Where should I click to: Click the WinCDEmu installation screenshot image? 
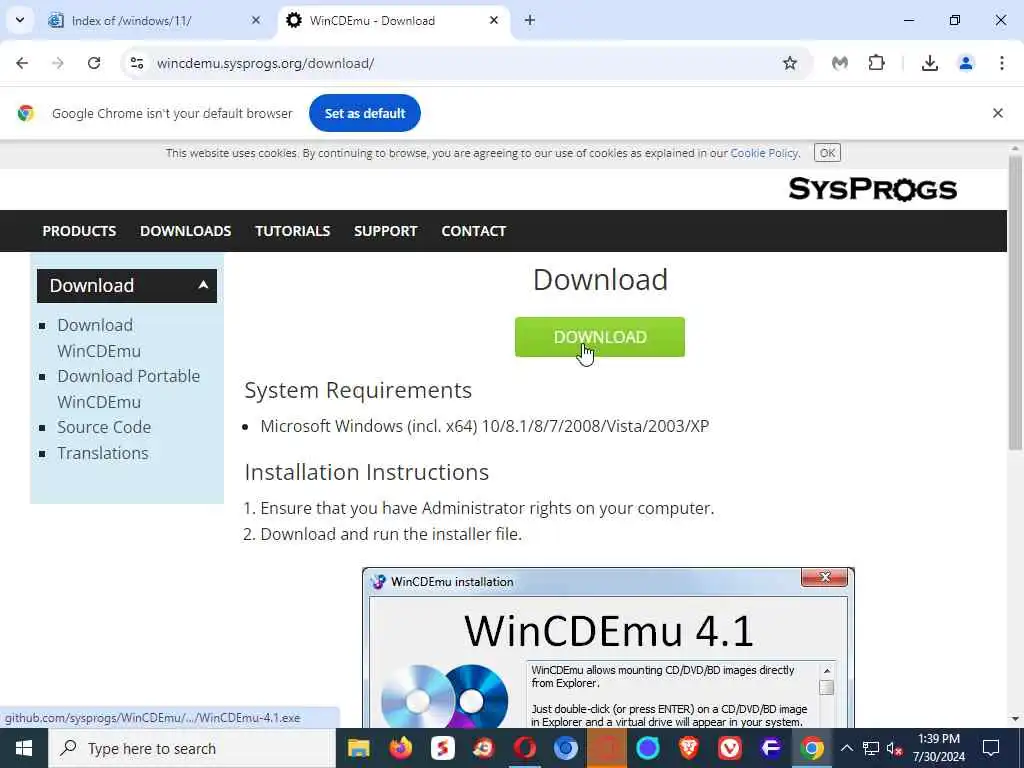tap(608, 648)
